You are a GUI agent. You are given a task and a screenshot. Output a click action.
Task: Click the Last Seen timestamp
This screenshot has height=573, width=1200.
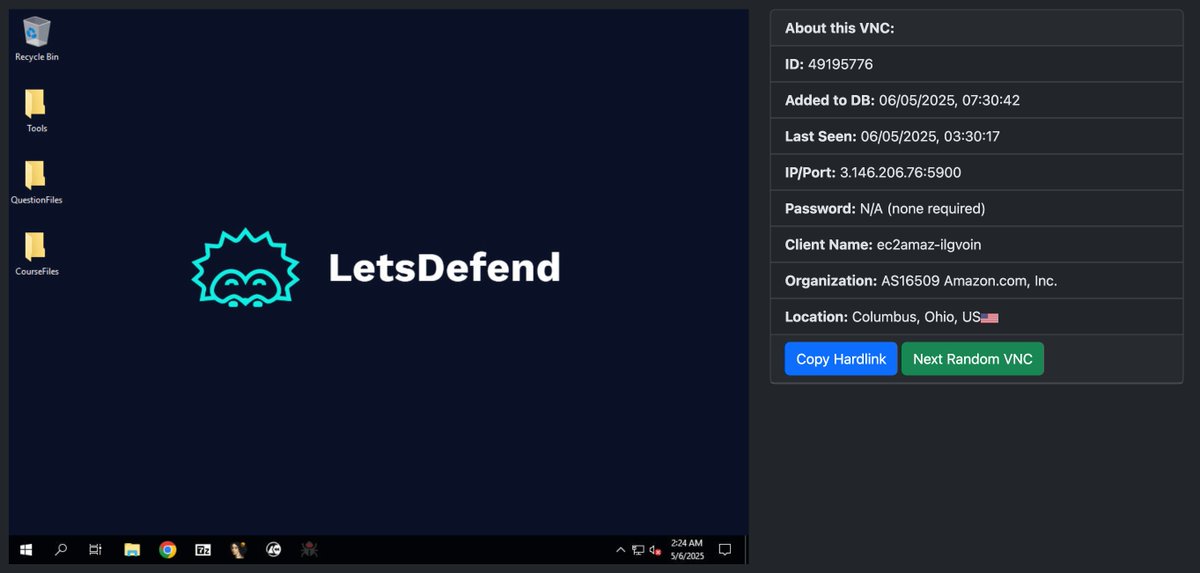coord(929,136)
